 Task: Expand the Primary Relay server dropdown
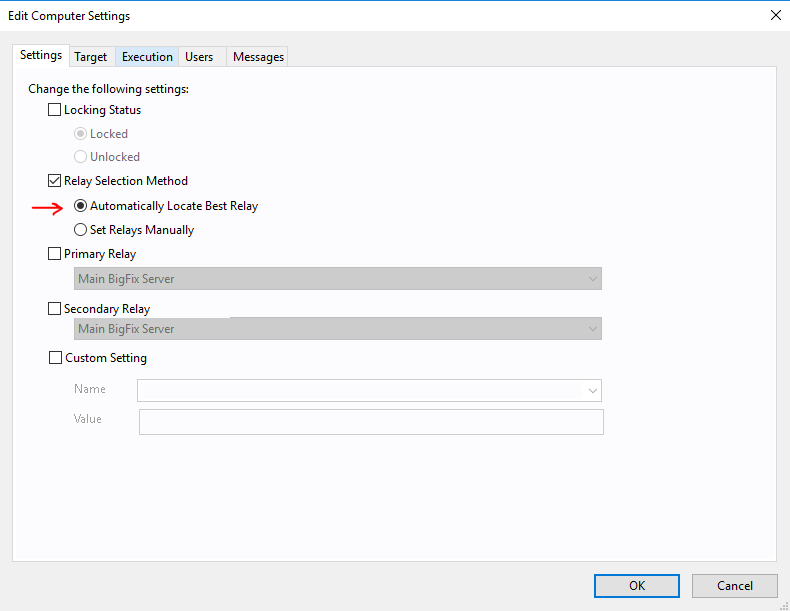338,279
